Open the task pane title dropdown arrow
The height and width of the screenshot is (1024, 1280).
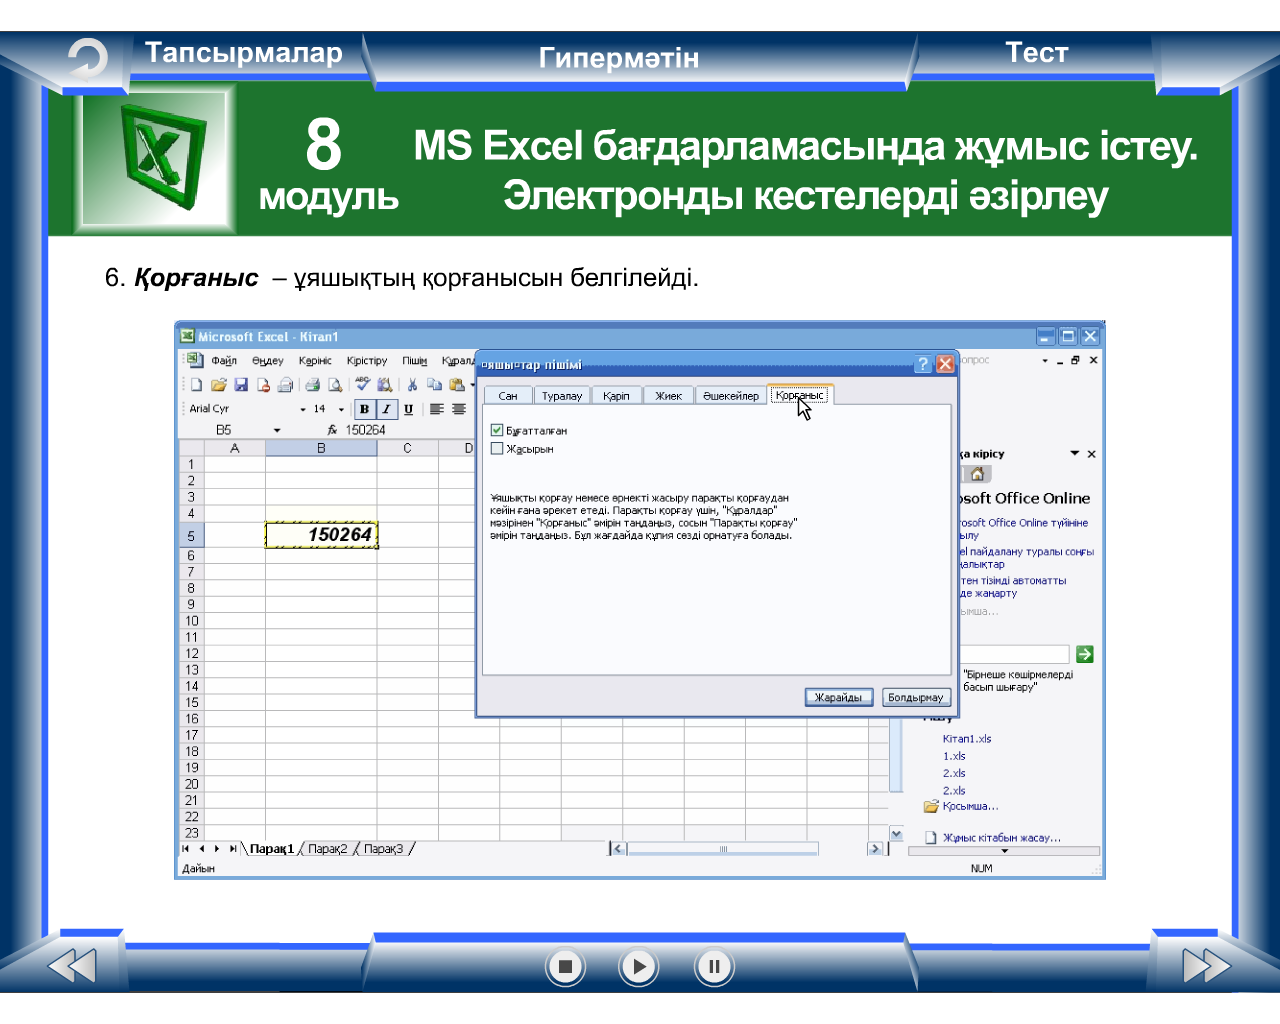[x=1075, y=454]
